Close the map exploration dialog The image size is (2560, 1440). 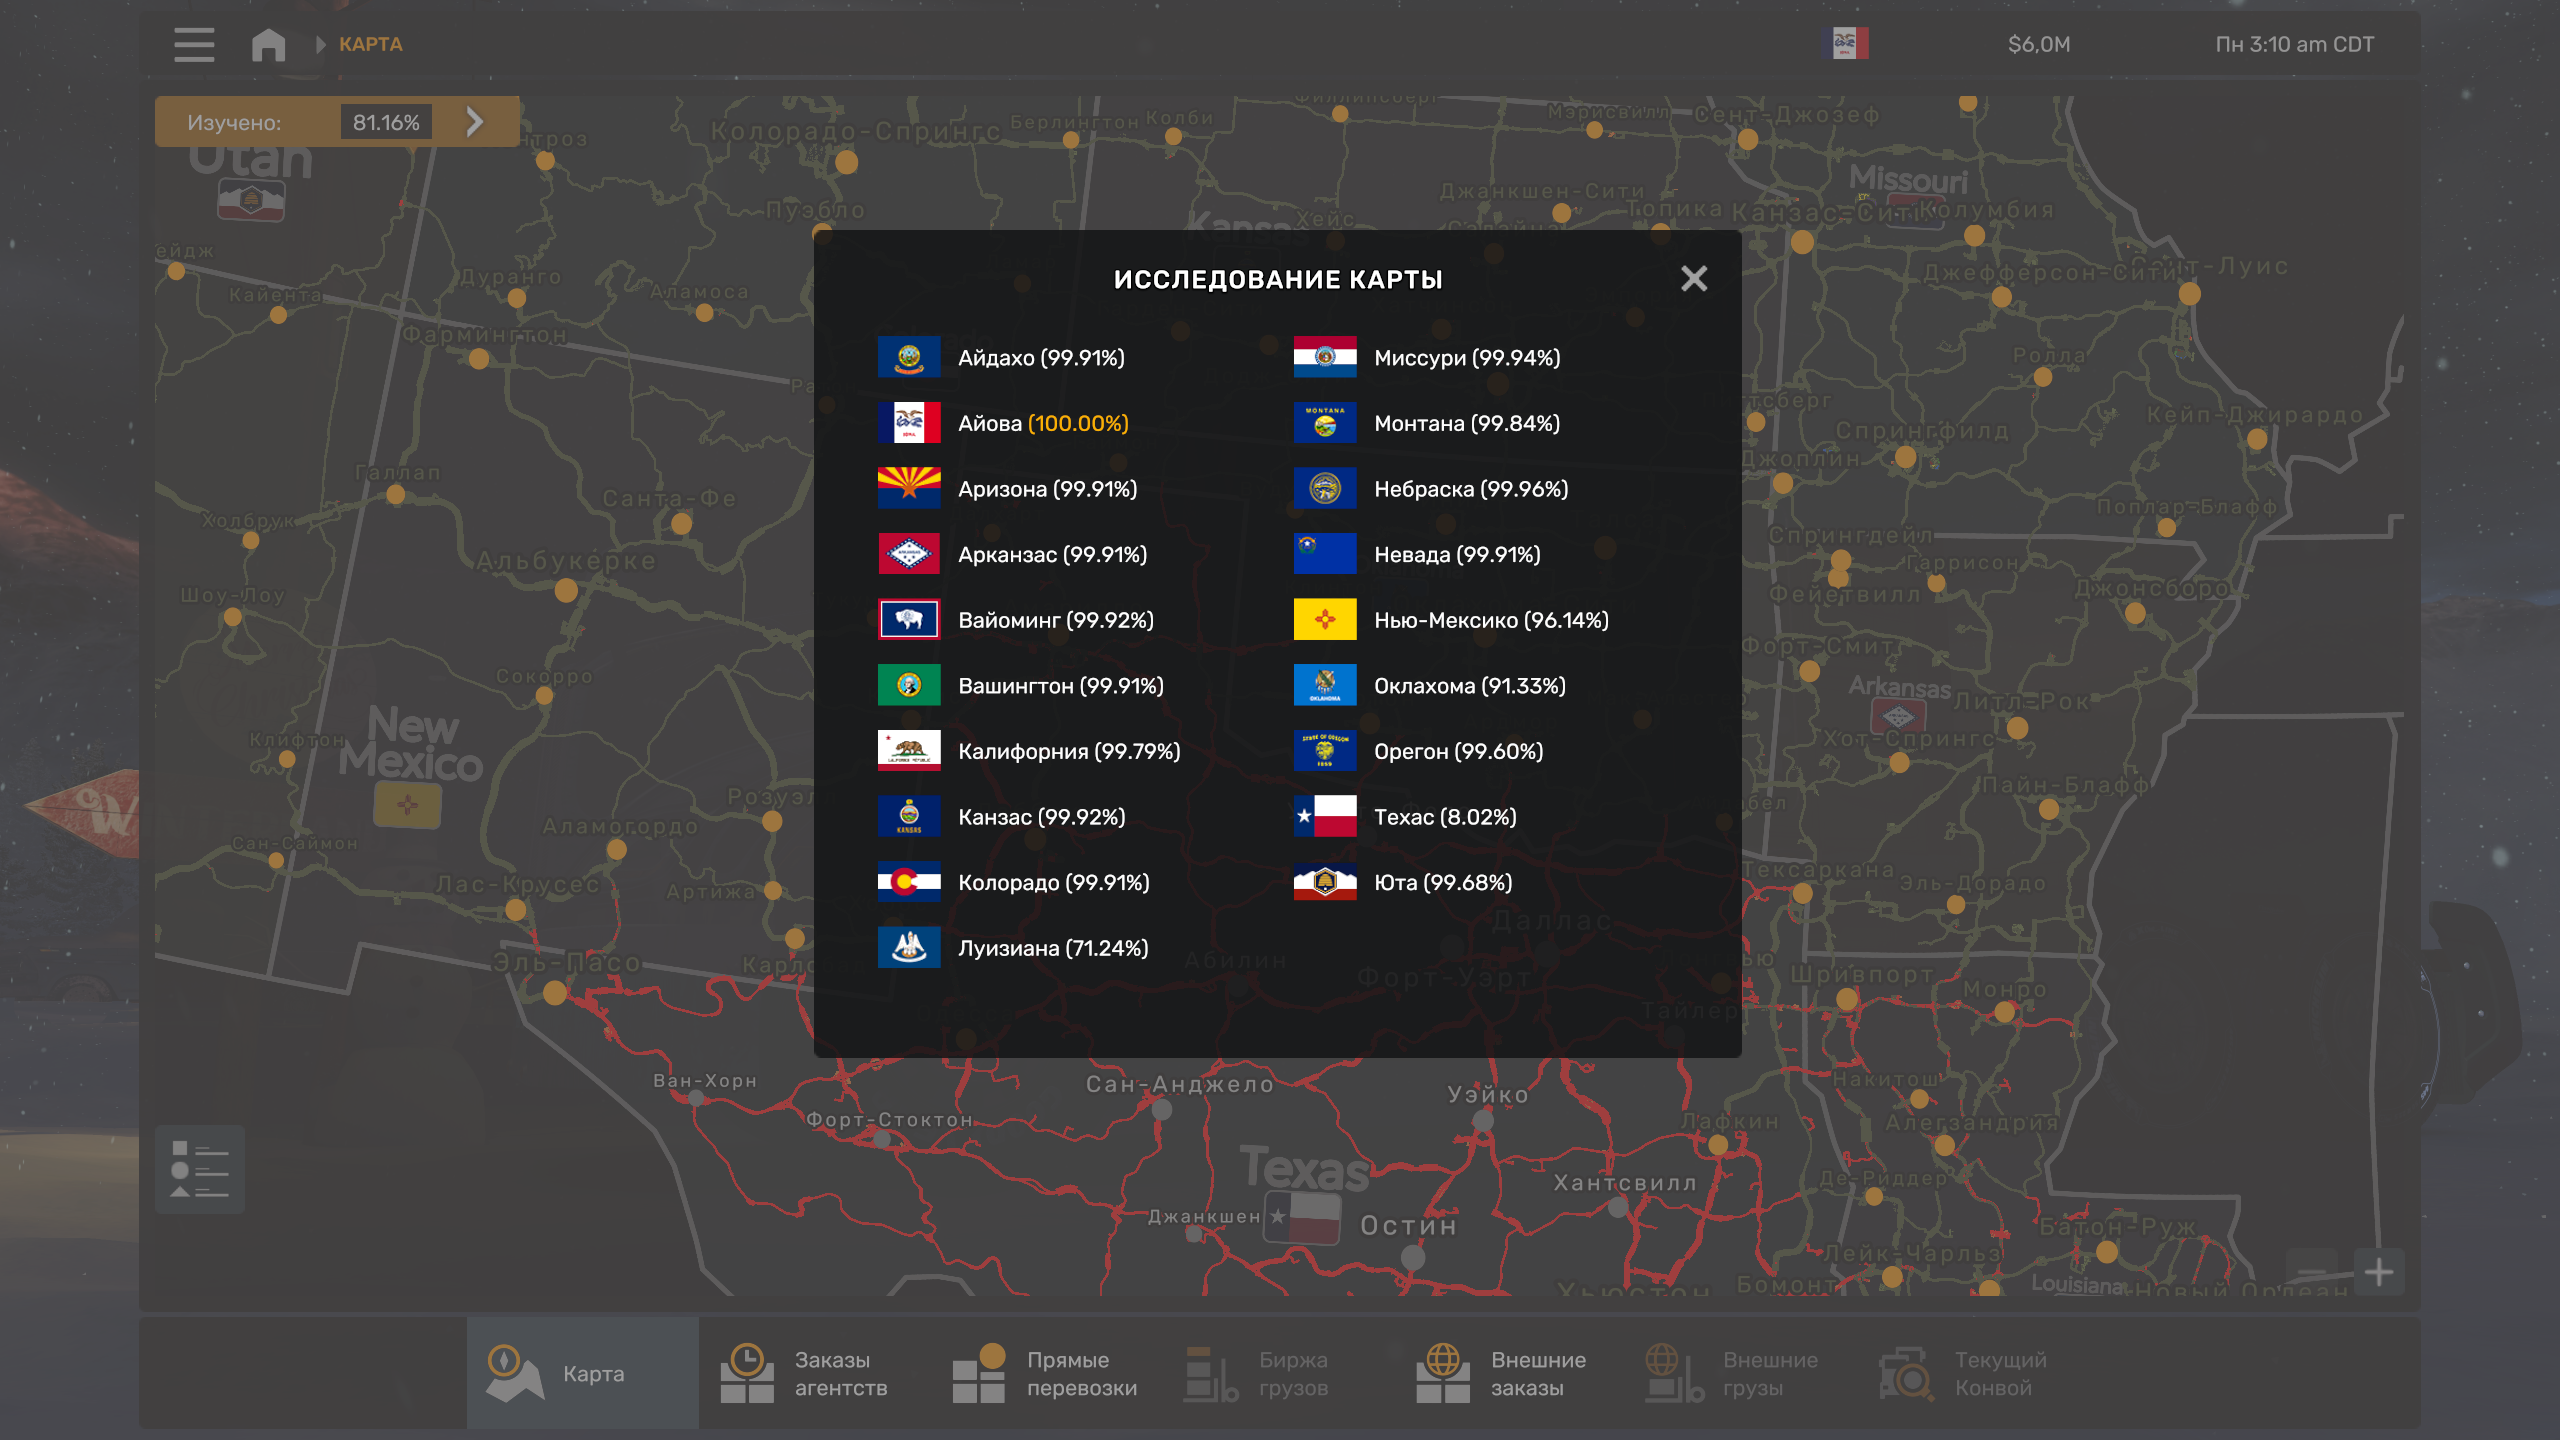point(1693,278)
